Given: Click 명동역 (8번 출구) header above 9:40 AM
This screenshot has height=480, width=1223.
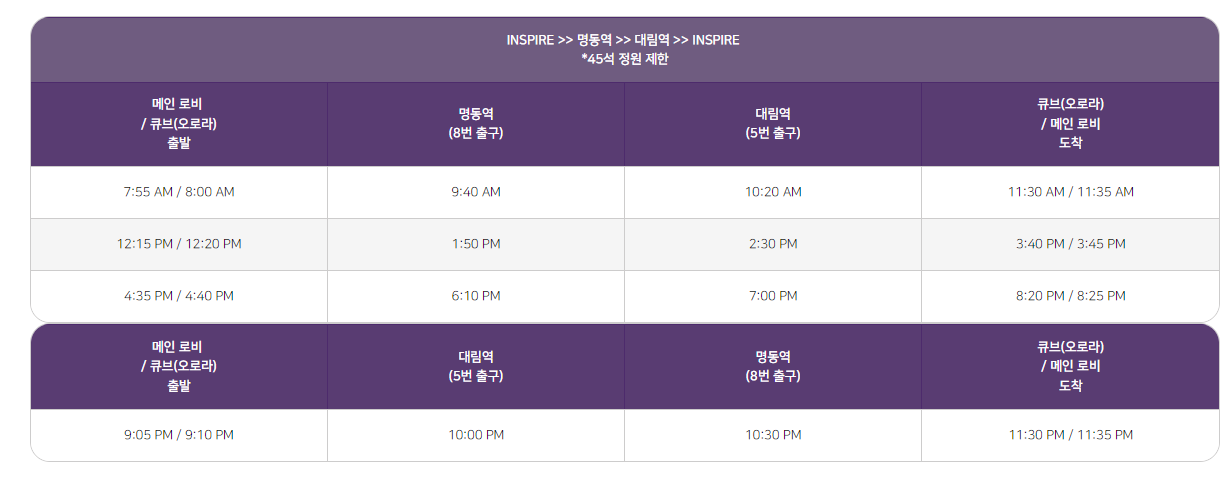Looking at the screenshot, I should click(476, 124).
